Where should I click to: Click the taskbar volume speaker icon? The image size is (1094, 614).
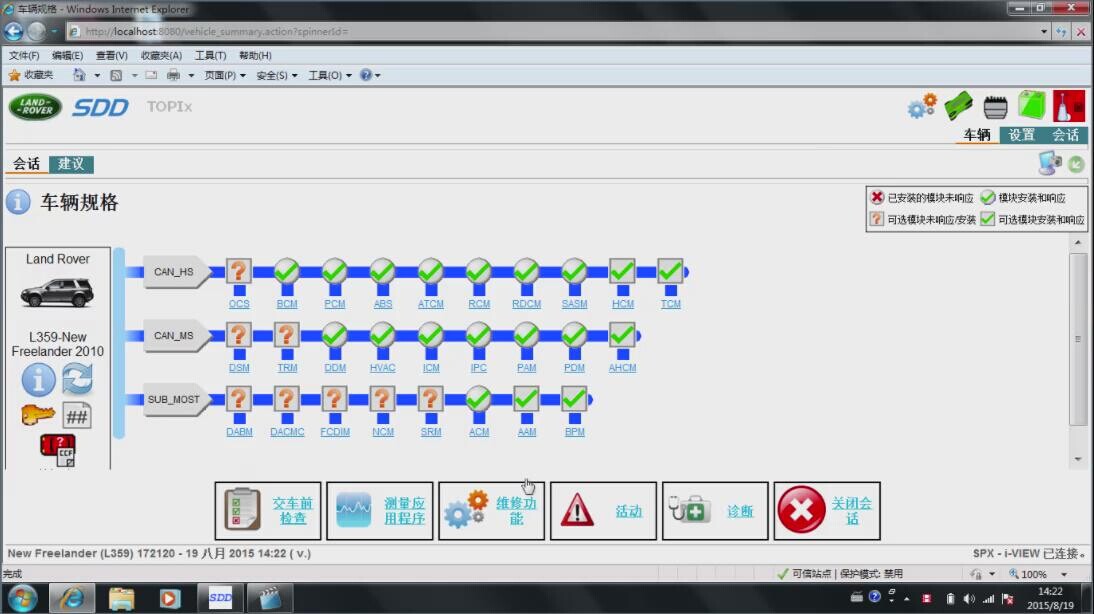click(x=968, y=599)
